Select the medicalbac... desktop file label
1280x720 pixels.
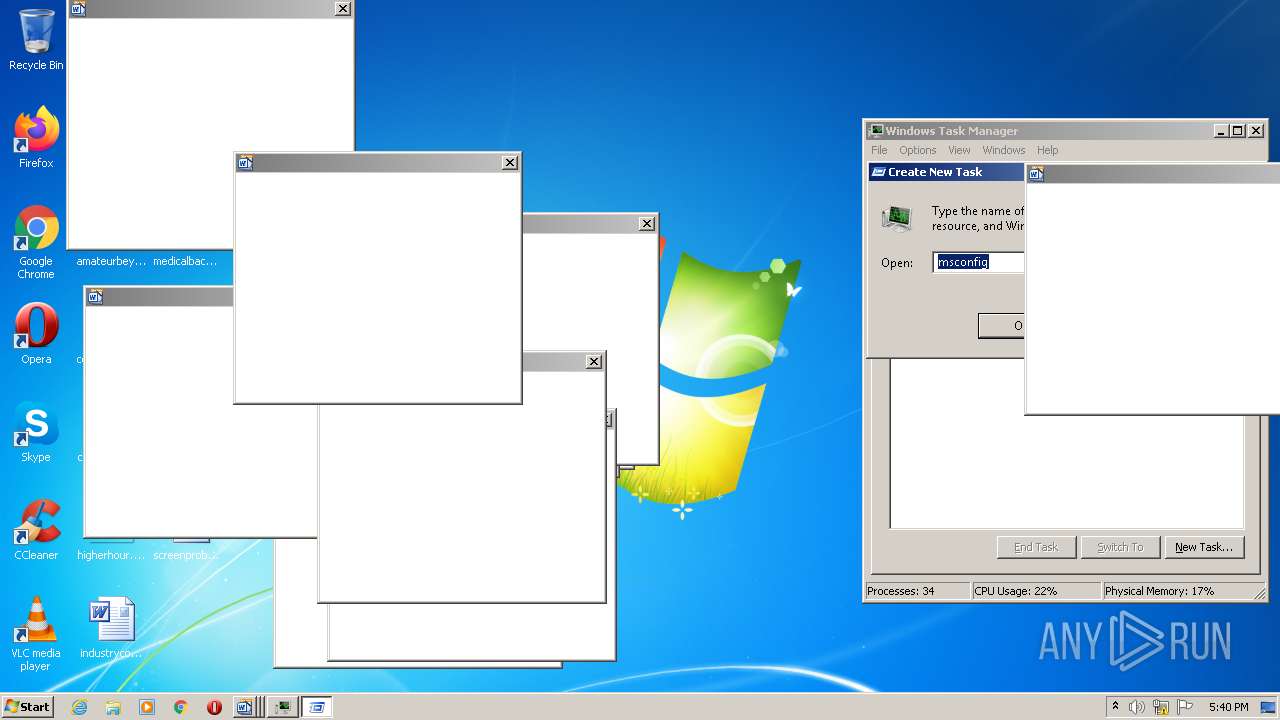coord(185,261)
